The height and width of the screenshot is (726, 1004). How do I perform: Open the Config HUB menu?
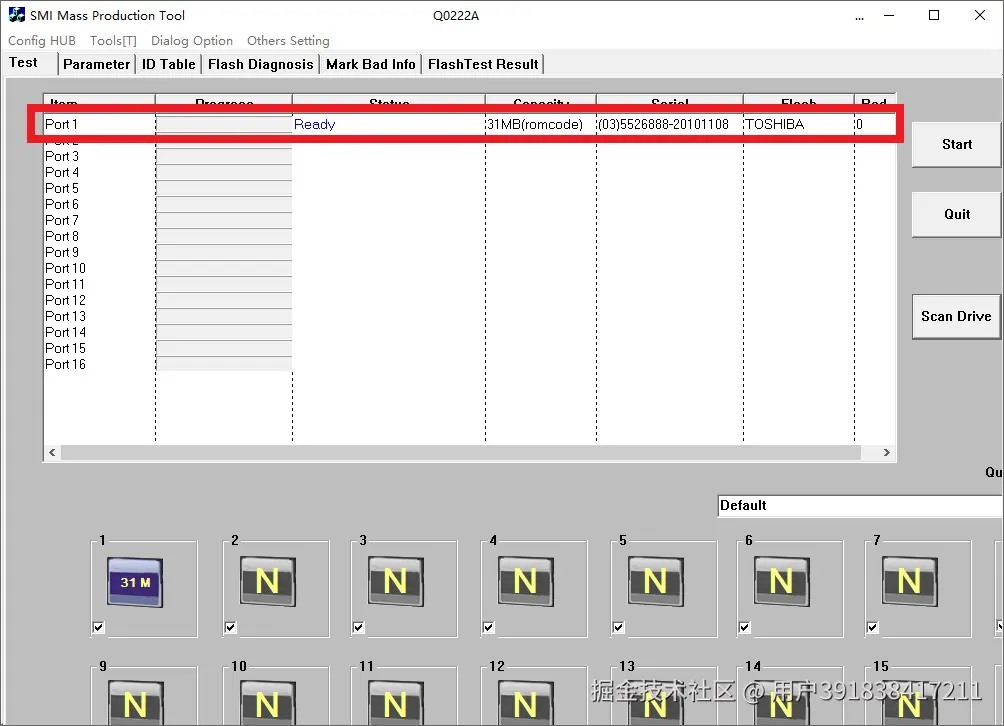pyautogui.click(x=42, y=40)
